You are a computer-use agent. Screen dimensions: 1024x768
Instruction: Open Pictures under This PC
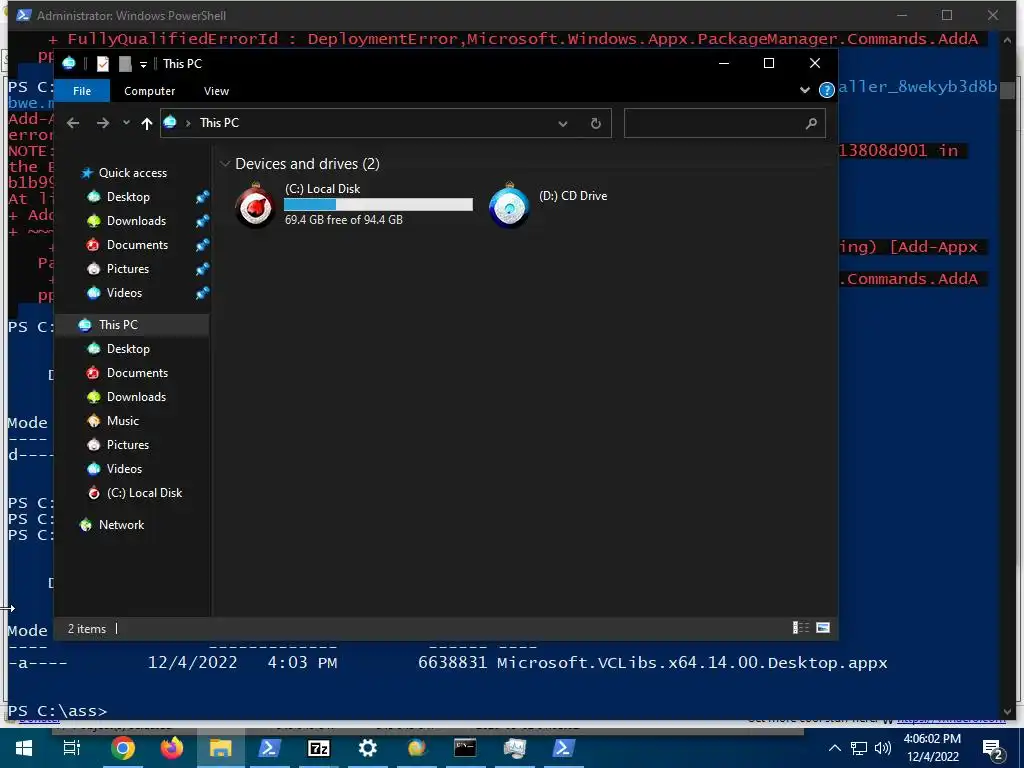pos(127,445)
